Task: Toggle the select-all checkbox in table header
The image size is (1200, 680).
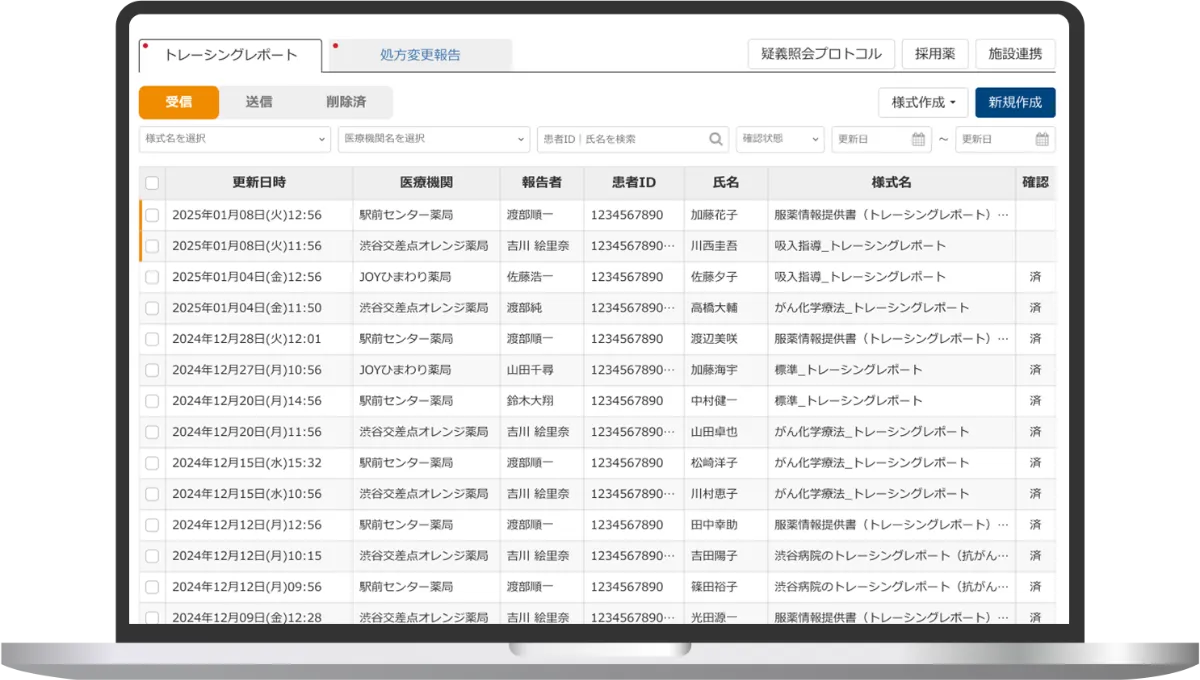Action: (152, 183)
